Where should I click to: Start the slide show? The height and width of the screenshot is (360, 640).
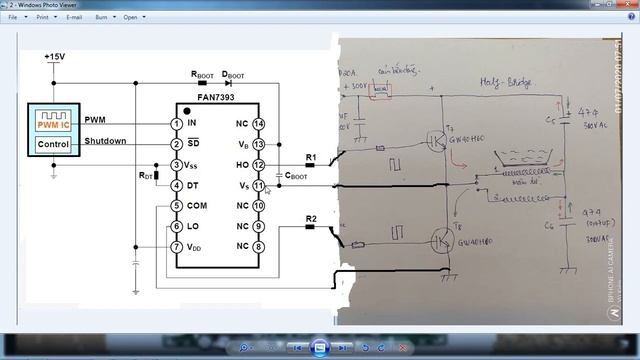tap(320, 348)
